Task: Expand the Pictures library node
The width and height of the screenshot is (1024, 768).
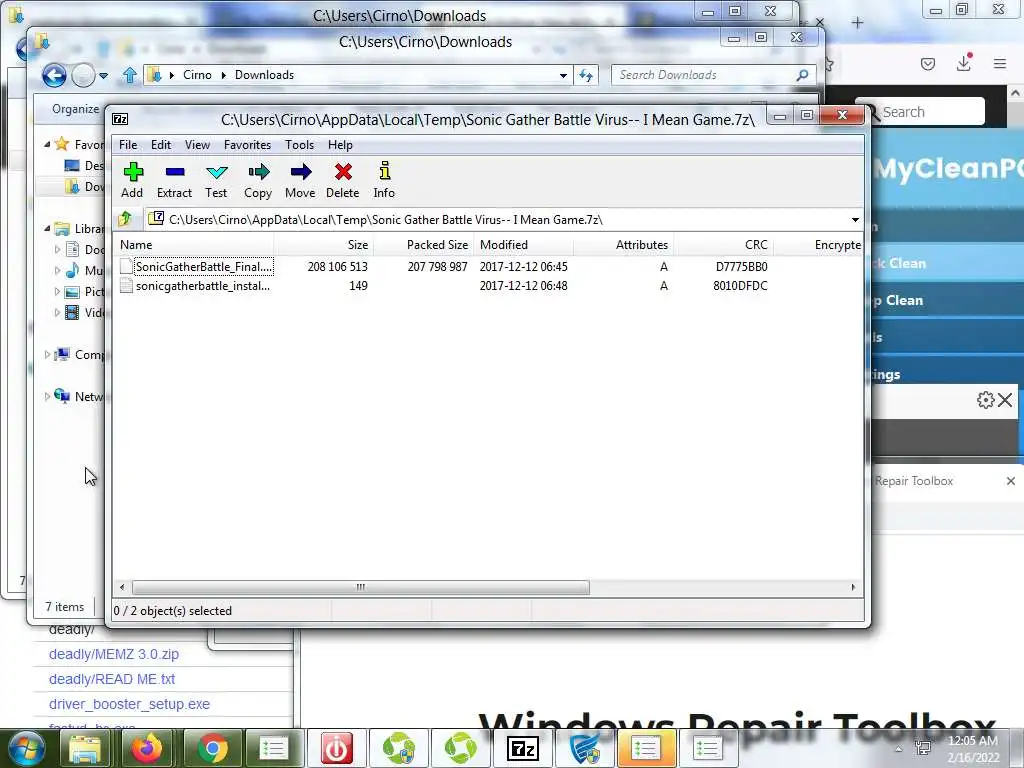Action: (57, 291)
